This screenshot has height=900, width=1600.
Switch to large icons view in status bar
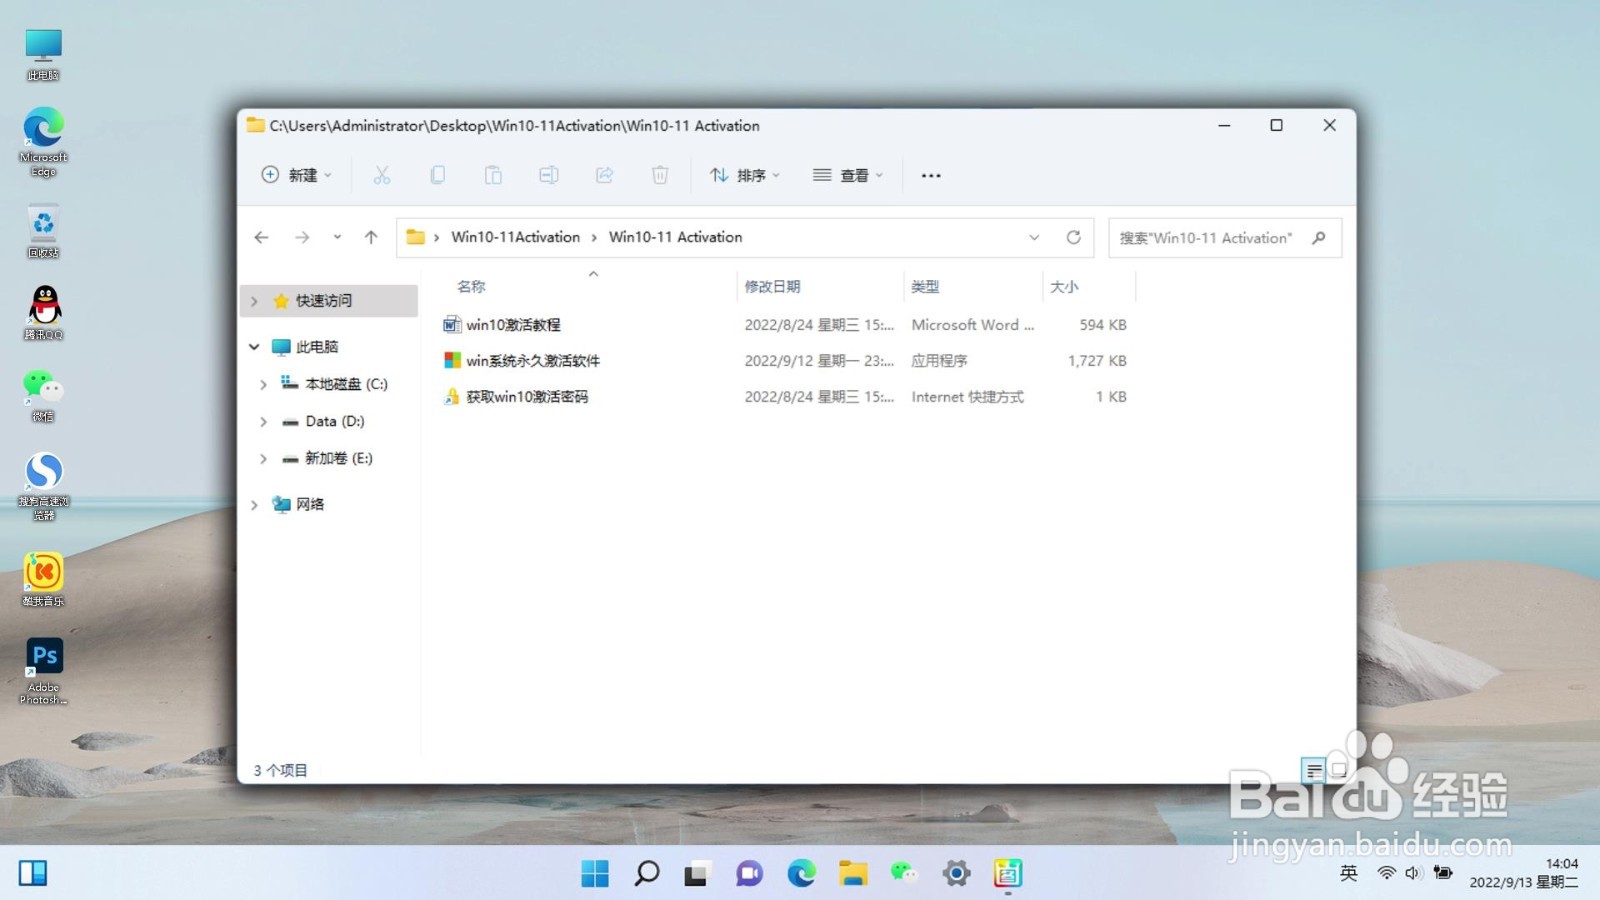coord(1339,770)
